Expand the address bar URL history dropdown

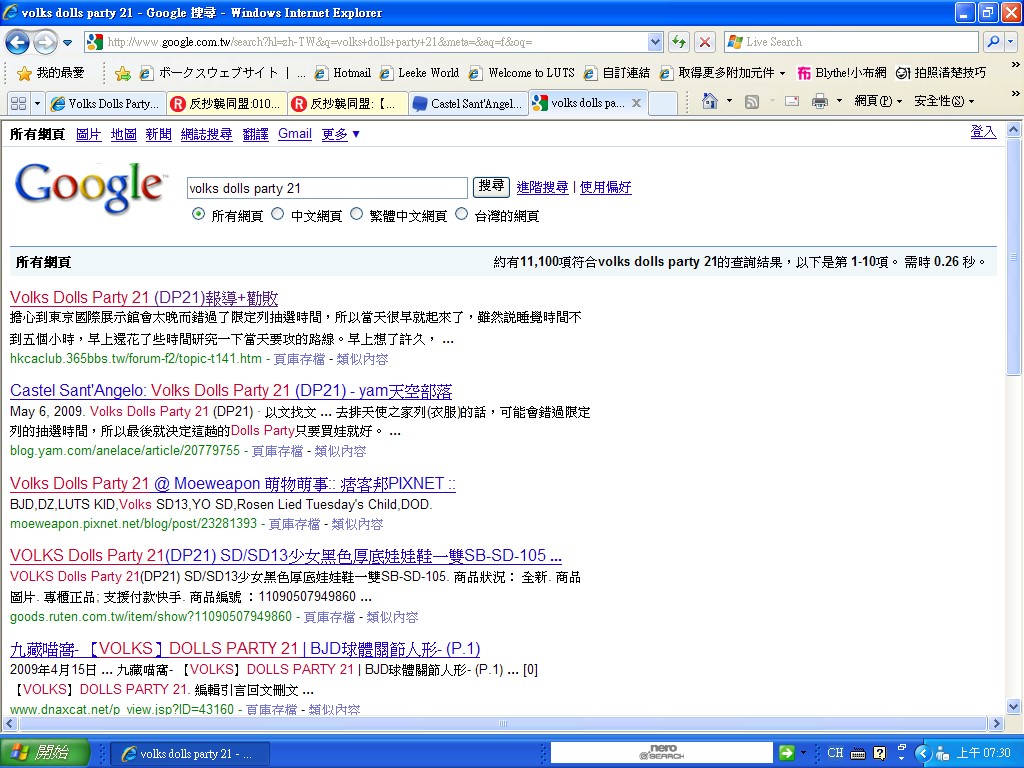[656, 42]
